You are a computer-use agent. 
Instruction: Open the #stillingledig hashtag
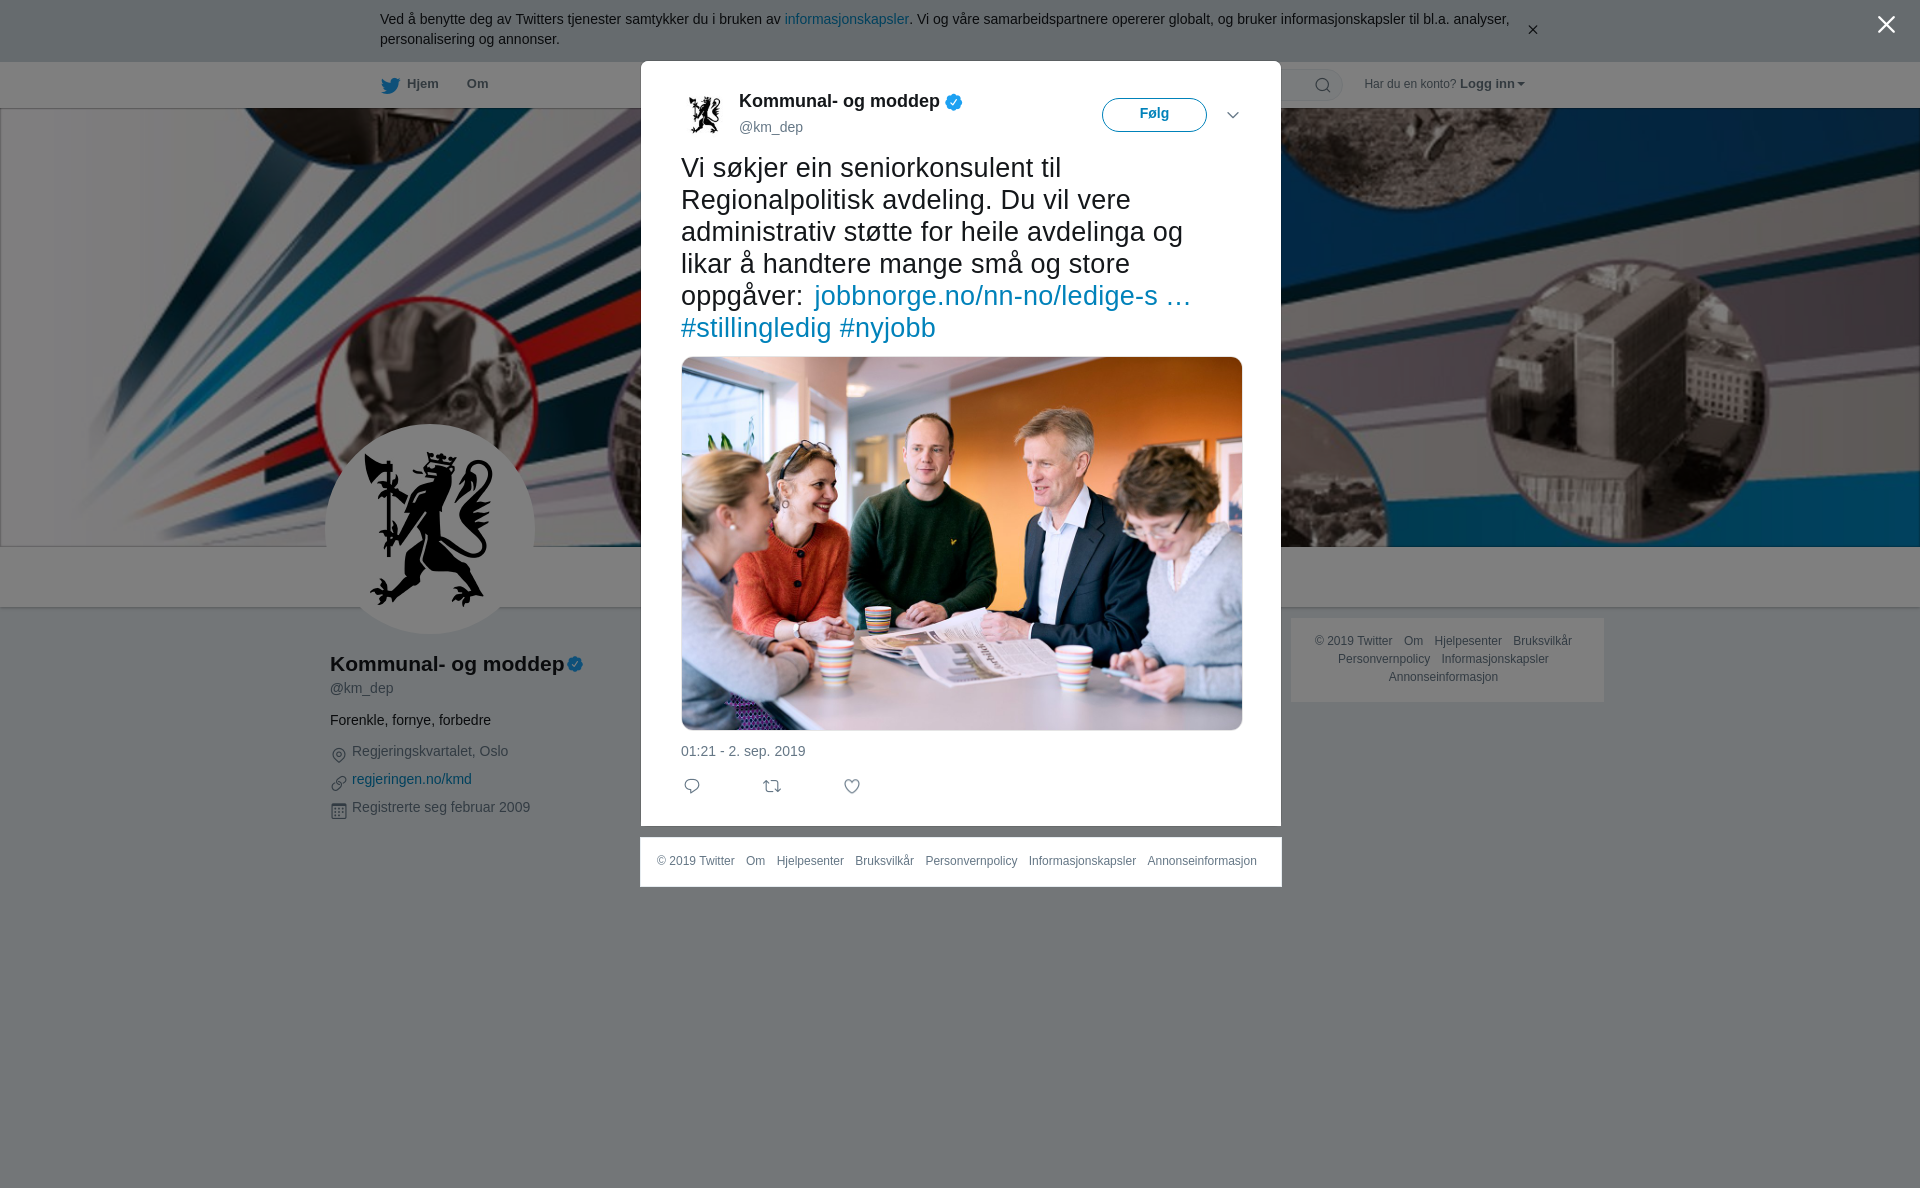pos(756,328)
